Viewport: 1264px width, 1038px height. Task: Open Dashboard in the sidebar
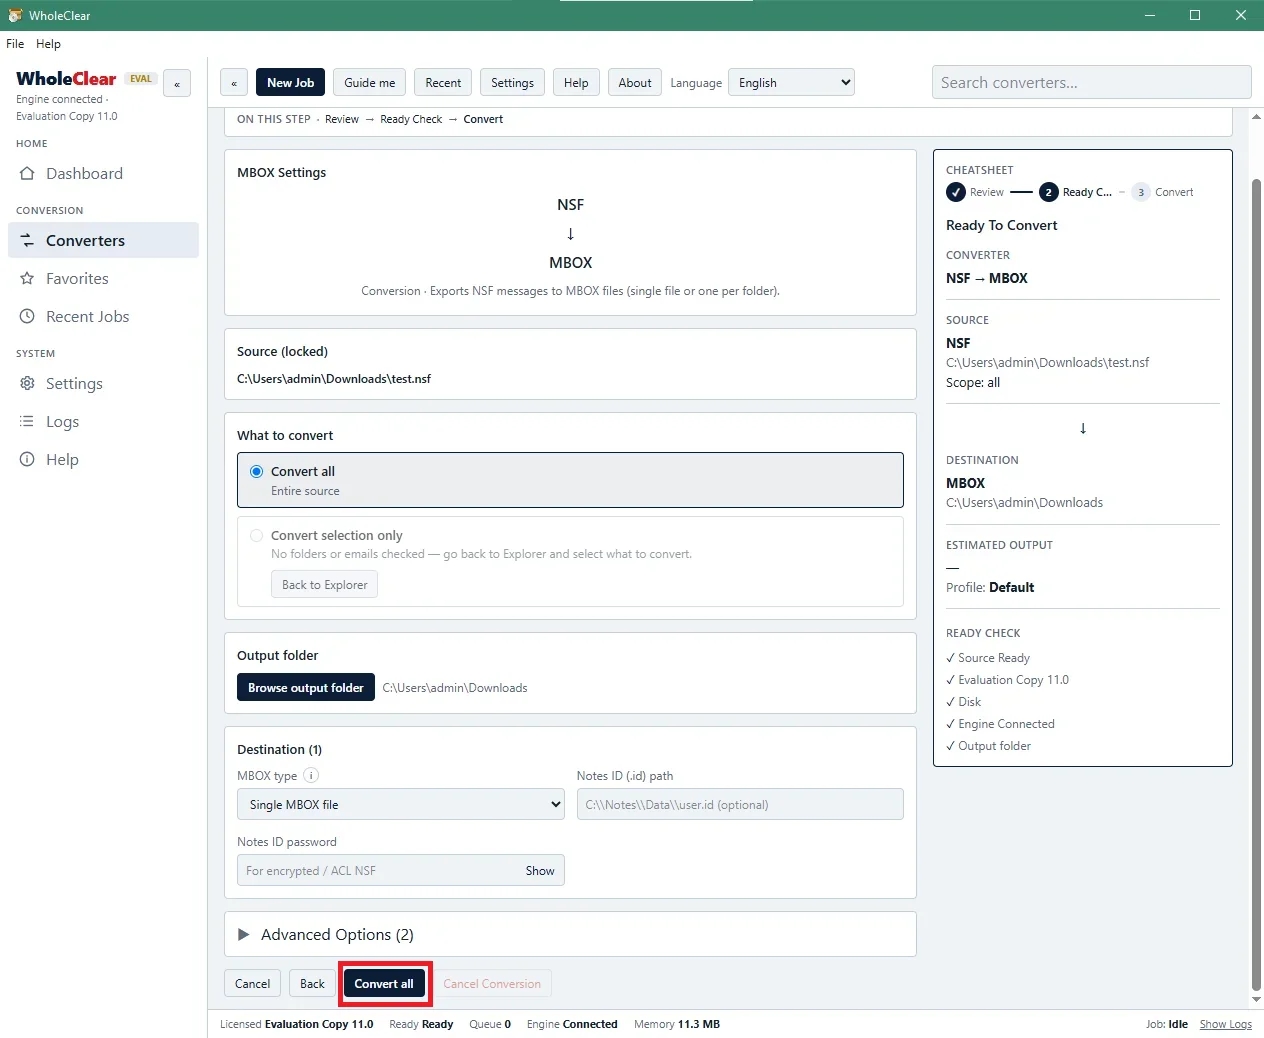103,173
